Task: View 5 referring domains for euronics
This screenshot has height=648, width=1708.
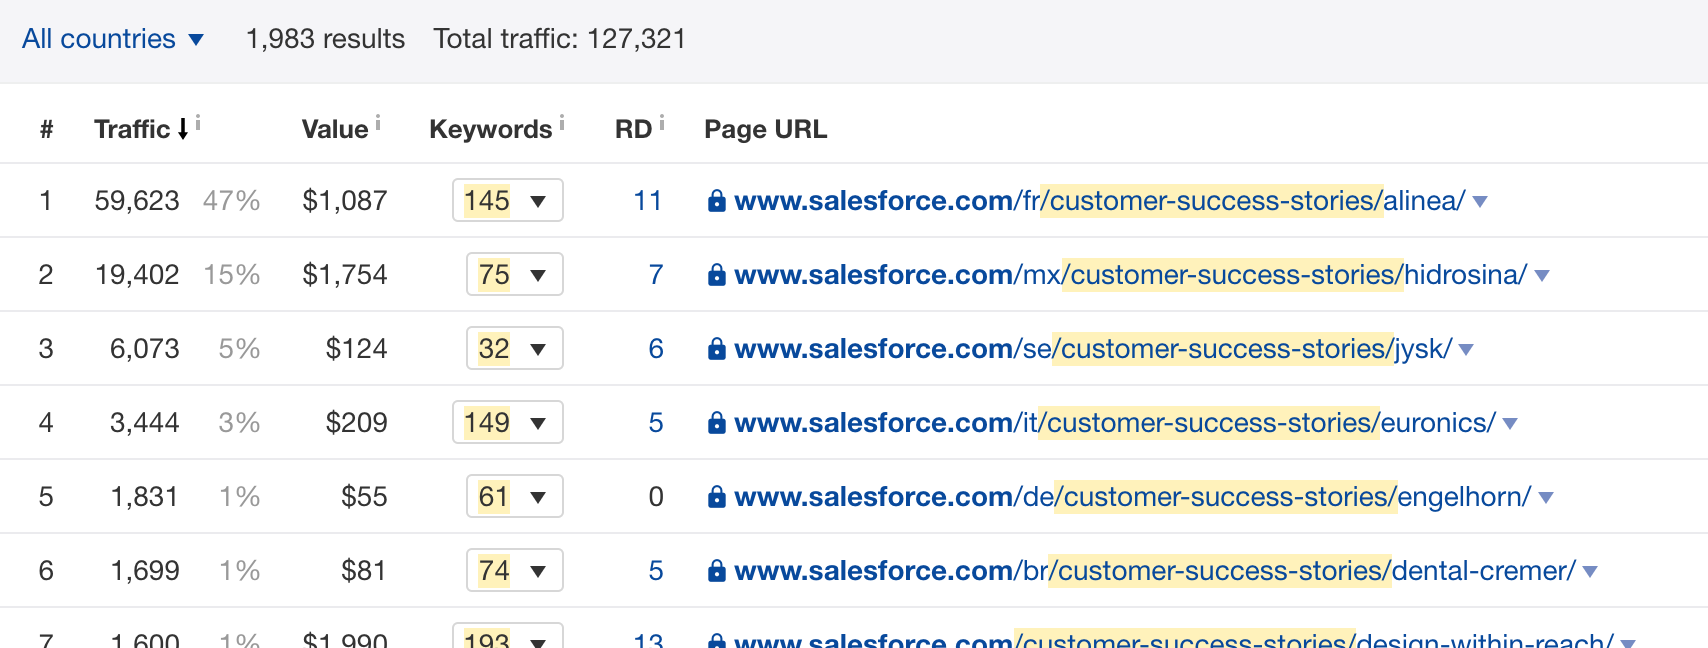Action: [656, 423]
